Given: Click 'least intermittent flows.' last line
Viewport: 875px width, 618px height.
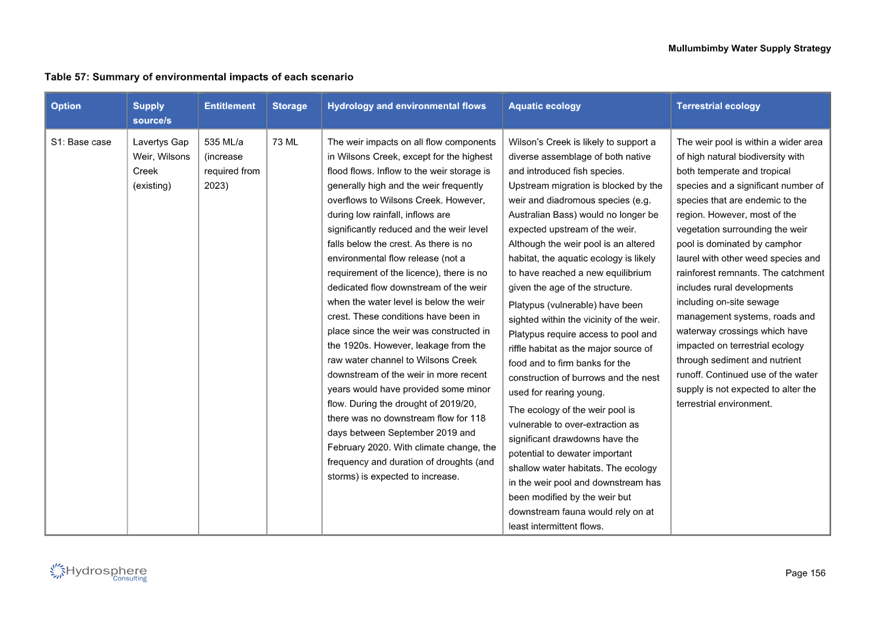Looking at the screenshot, I should tap(556, 526).
